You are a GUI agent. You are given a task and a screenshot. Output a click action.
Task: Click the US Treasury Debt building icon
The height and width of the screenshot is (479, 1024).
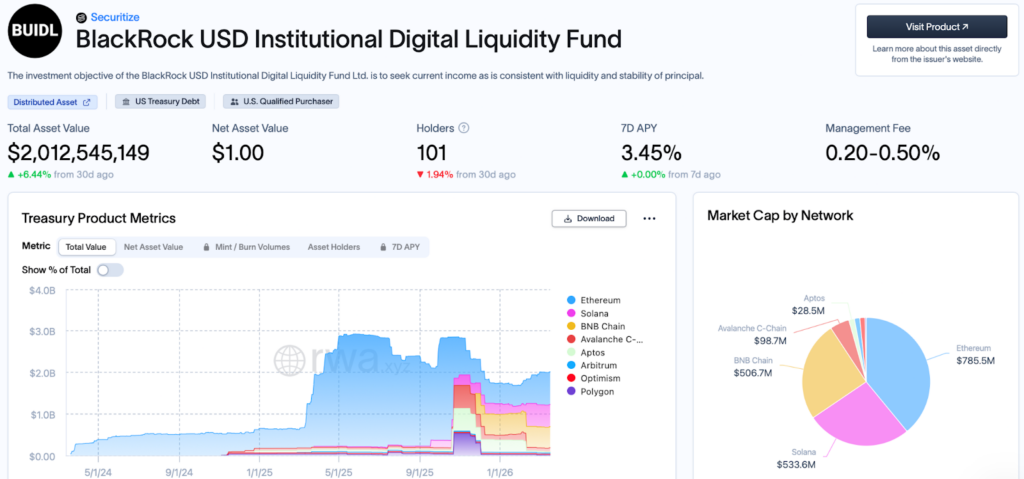point(125,102)
